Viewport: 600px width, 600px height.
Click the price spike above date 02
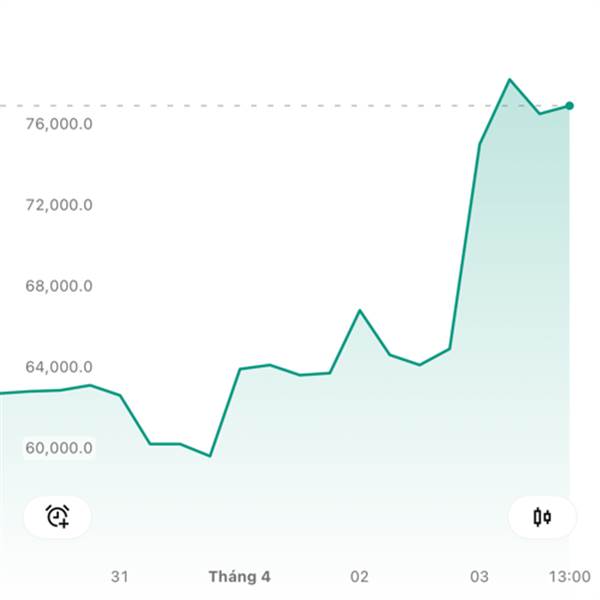[x=360, y=310]
